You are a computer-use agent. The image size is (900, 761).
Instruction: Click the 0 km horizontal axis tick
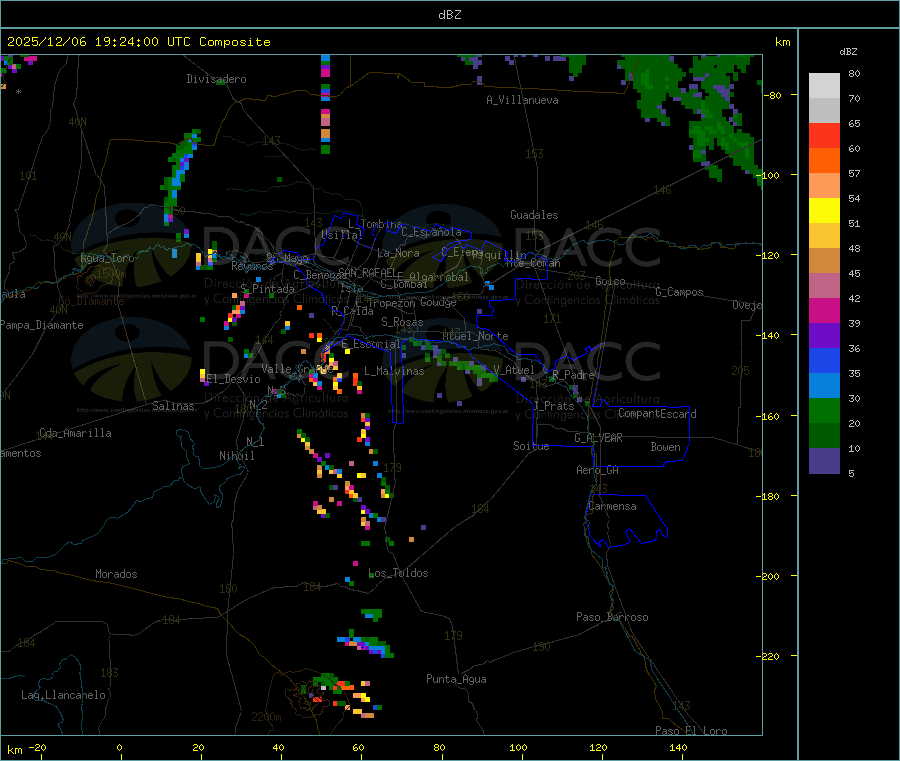[119, 747]
